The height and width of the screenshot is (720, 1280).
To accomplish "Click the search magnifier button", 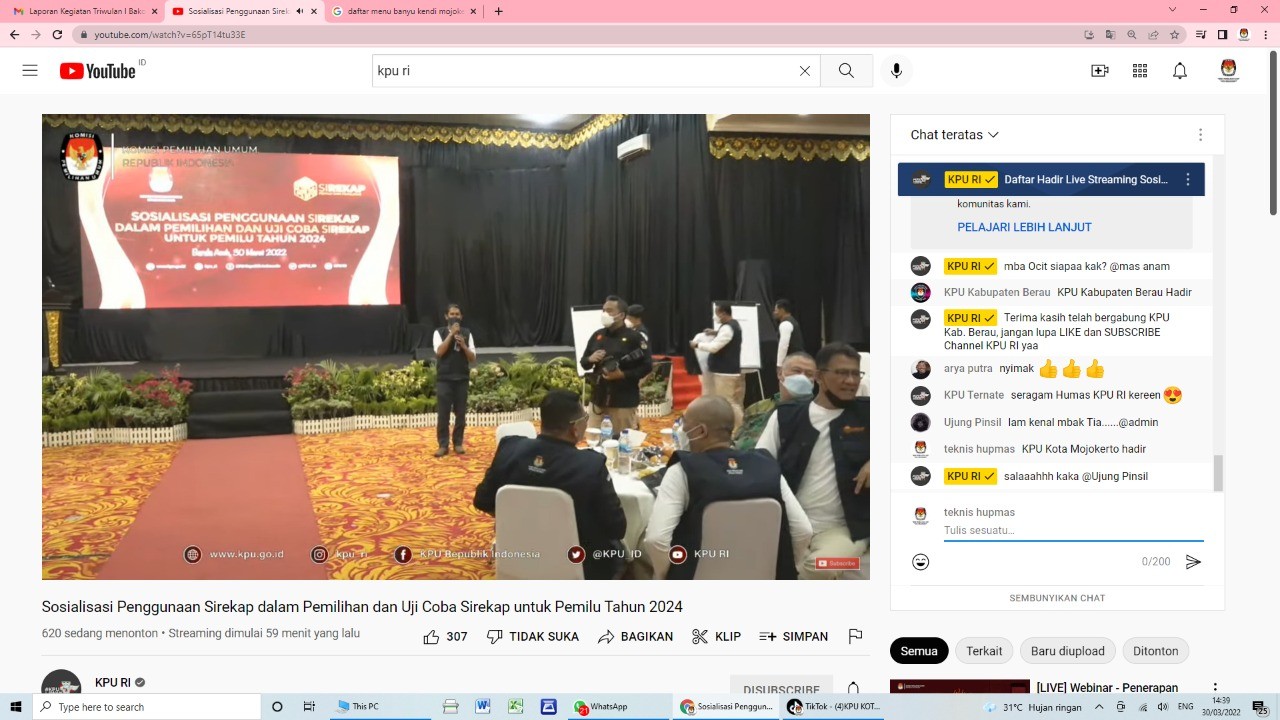I will [846, 71].
